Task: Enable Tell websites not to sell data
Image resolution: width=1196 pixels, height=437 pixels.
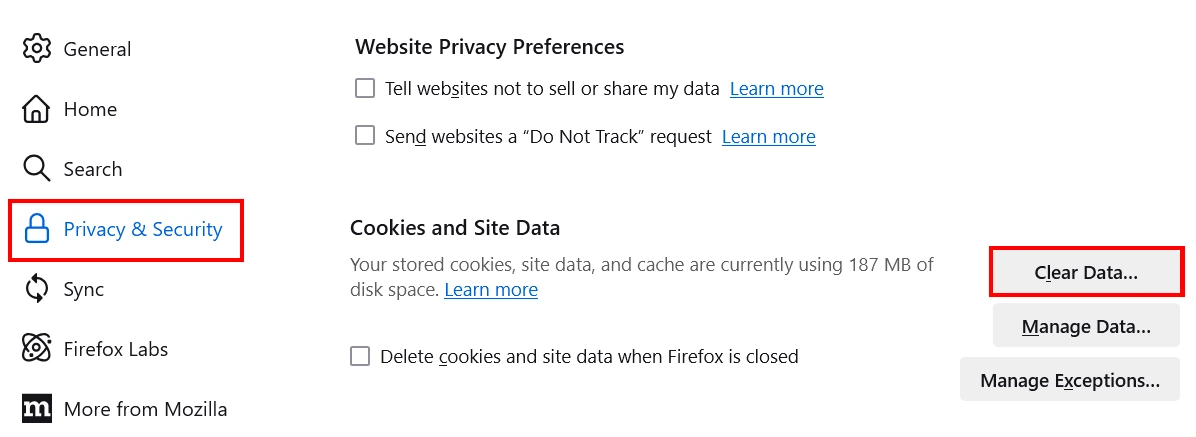Action: tap(365, 88)
